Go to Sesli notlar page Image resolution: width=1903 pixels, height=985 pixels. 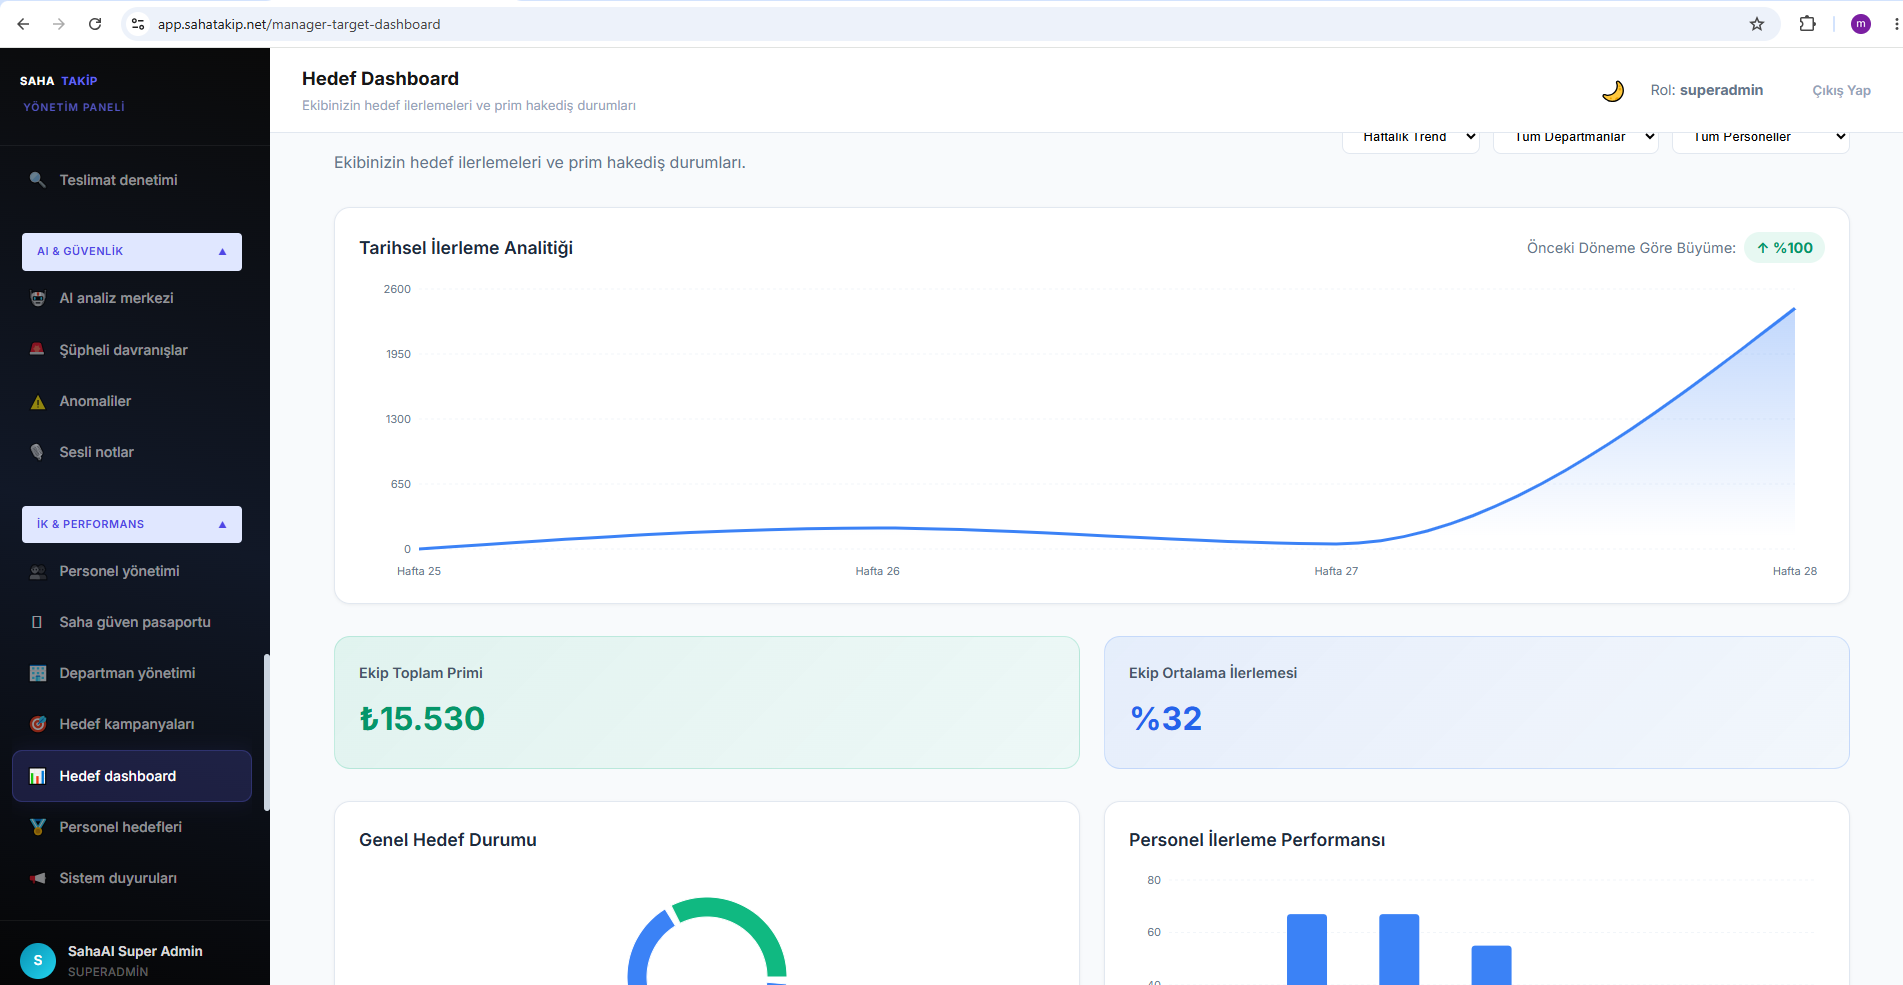[x=132, y=452]
